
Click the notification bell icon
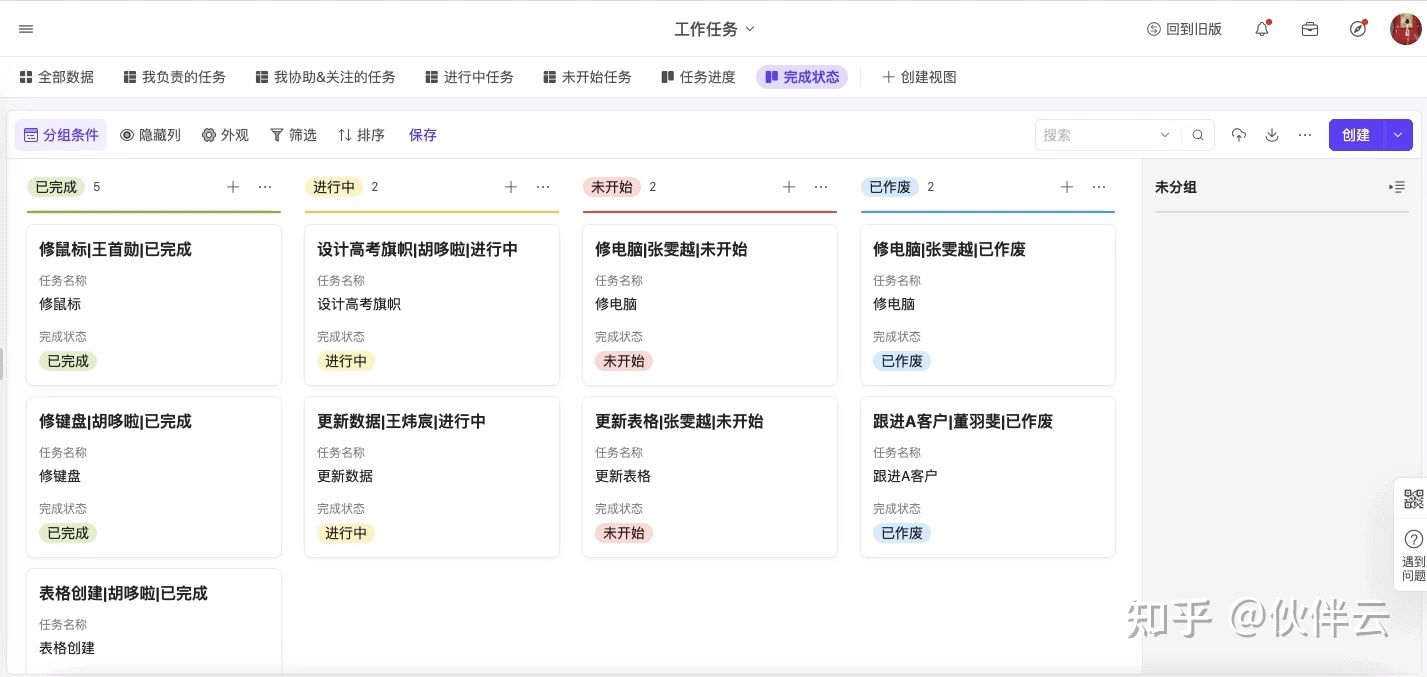(1262, 29)
